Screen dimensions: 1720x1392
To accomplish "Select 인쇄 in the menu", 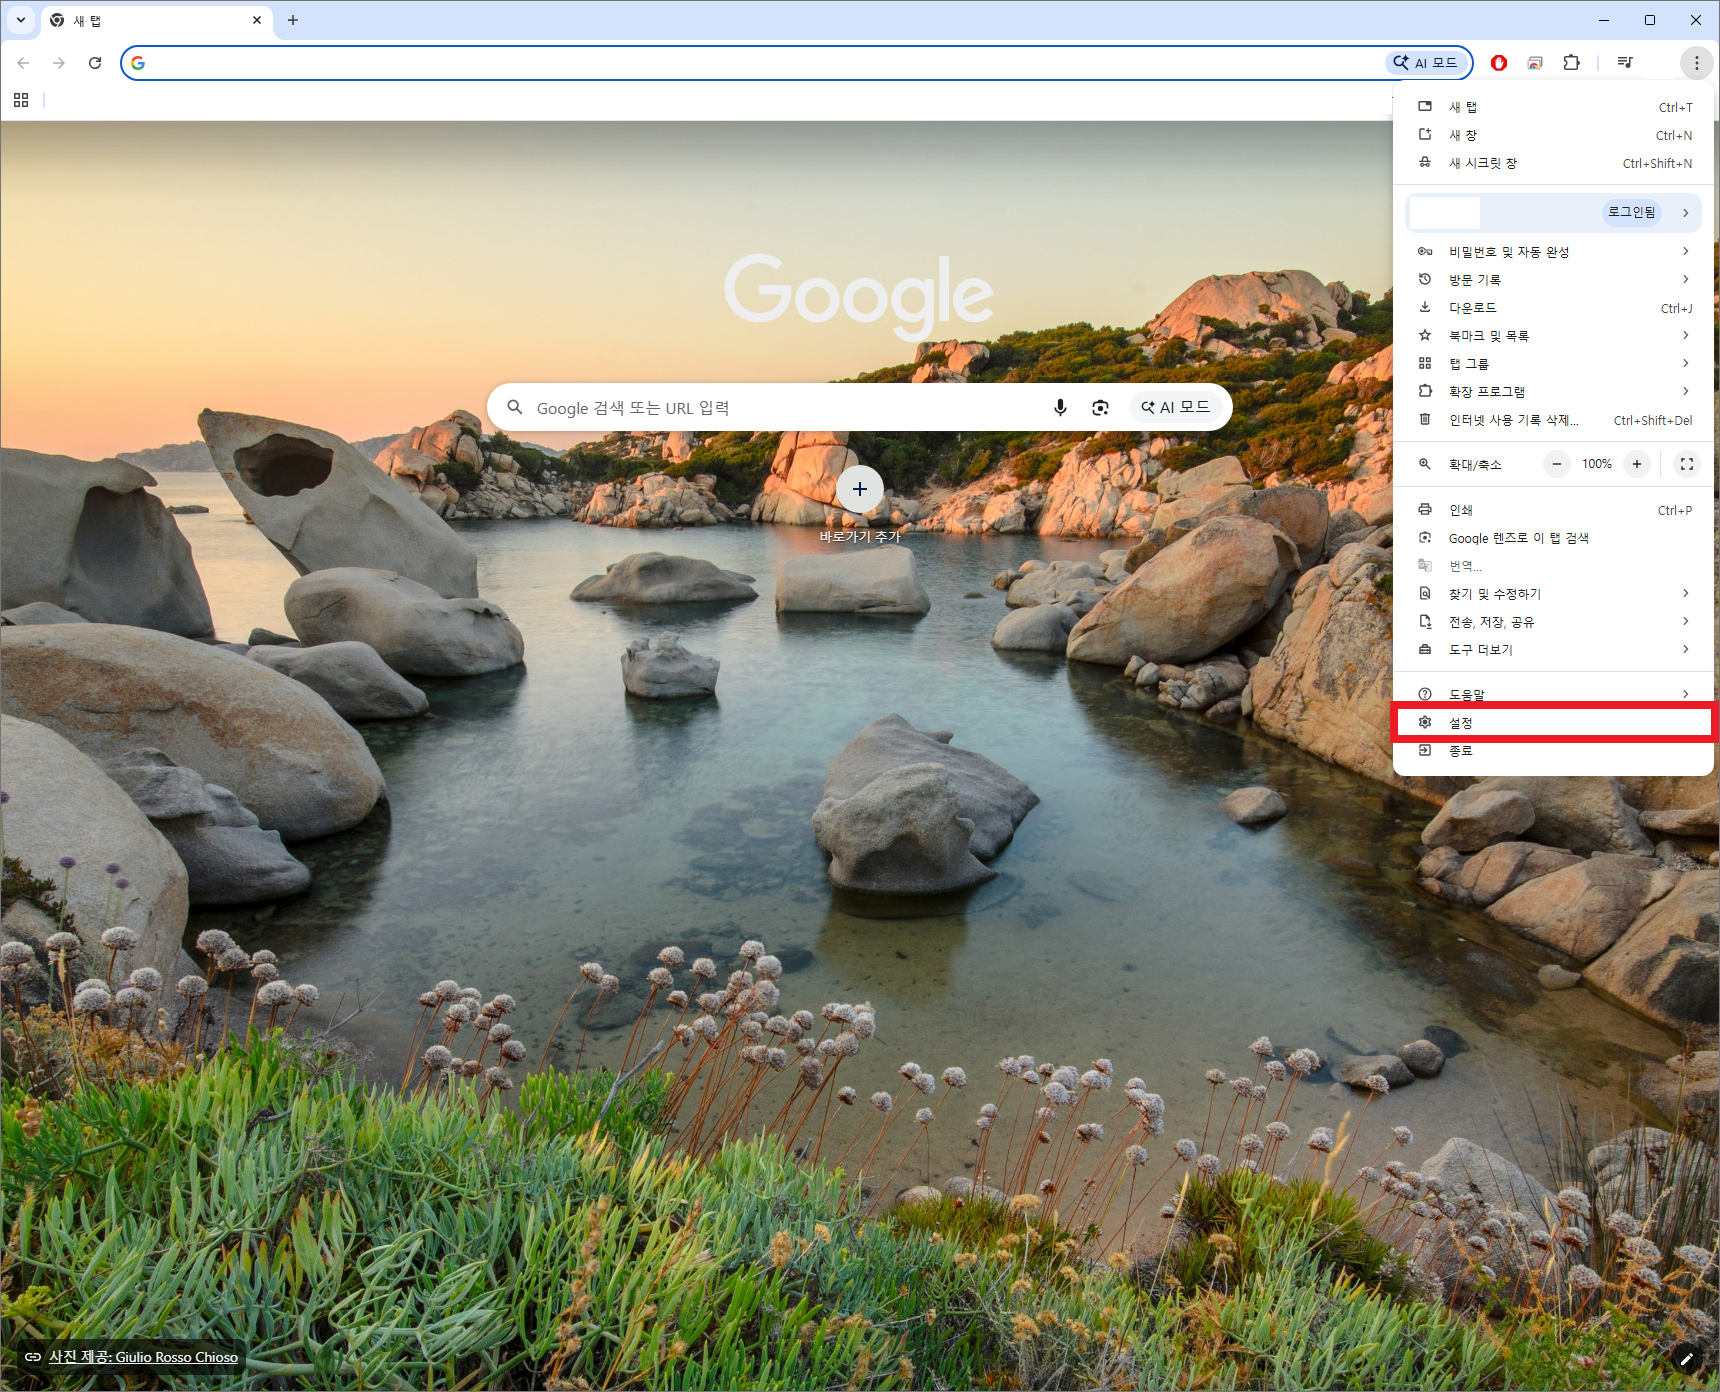I will point(1554,510).
